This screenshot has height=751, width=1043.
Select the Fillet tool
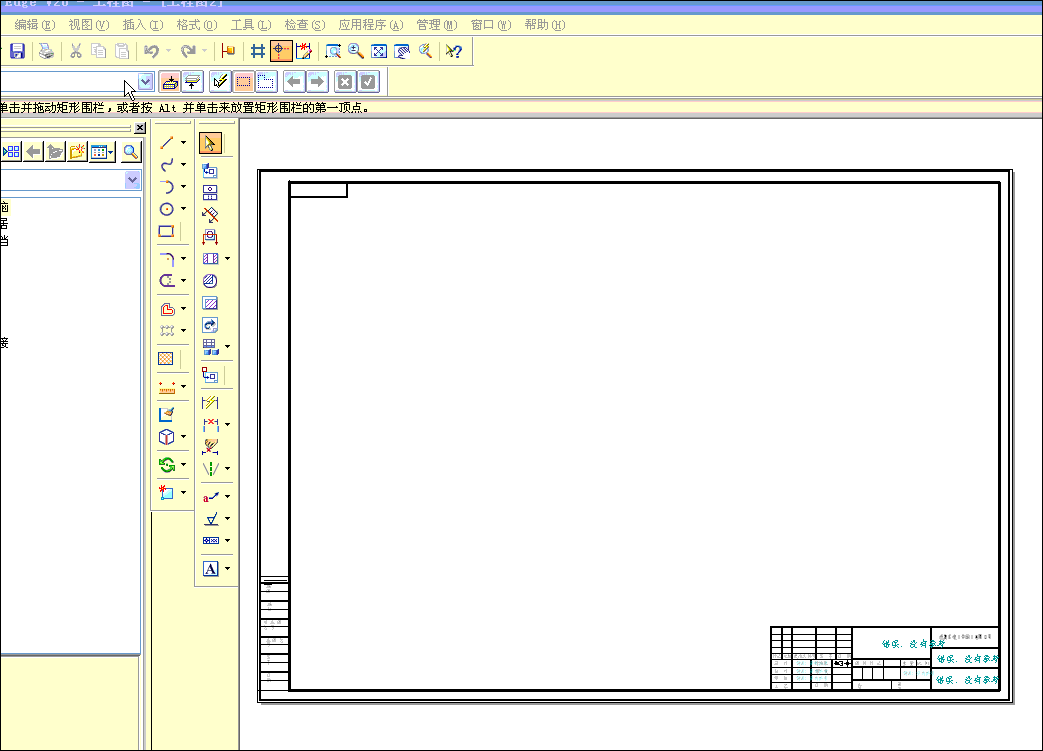(x=166, y=259)
